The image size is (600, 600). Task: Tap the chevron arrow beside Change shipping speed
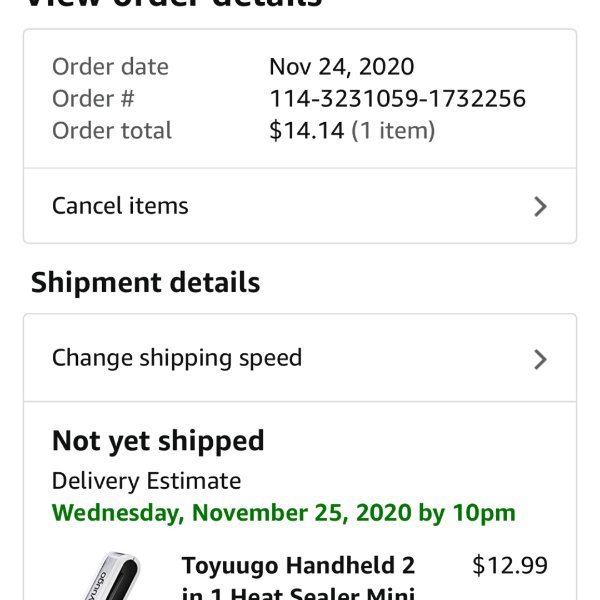540,360
